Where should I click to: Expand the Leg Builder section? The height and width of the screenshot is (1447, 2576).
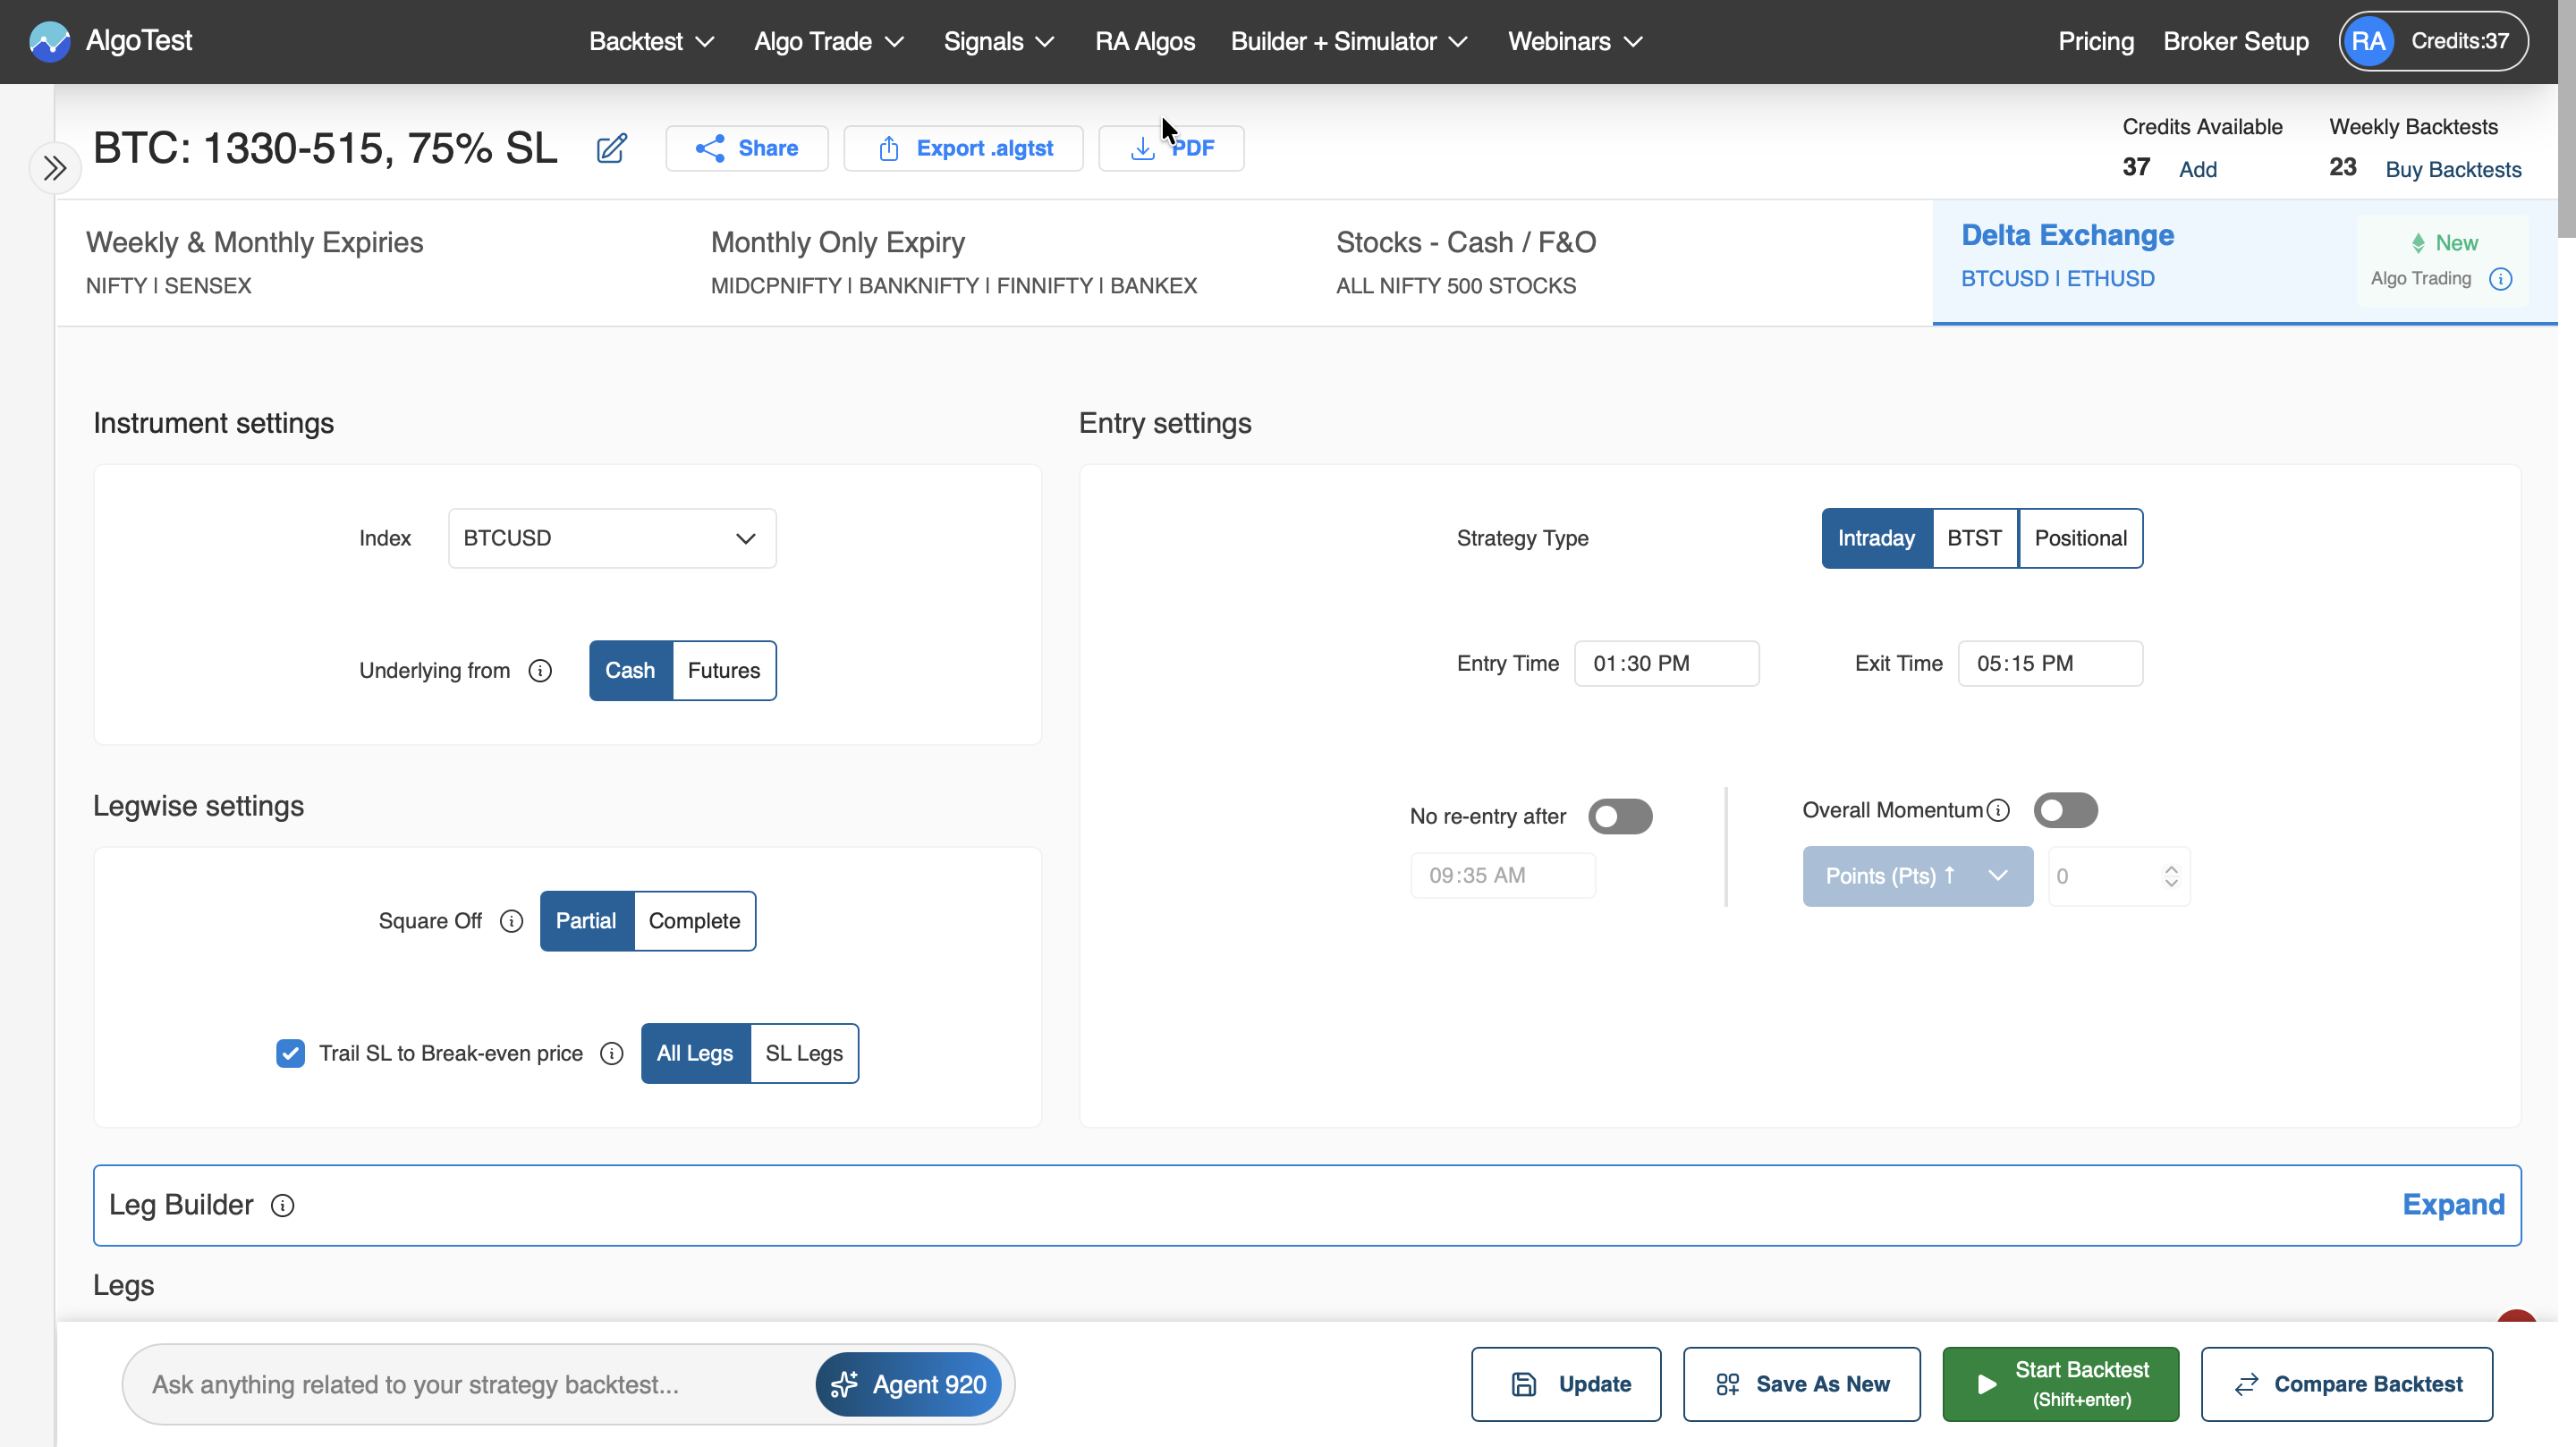pos(2453,1205)
